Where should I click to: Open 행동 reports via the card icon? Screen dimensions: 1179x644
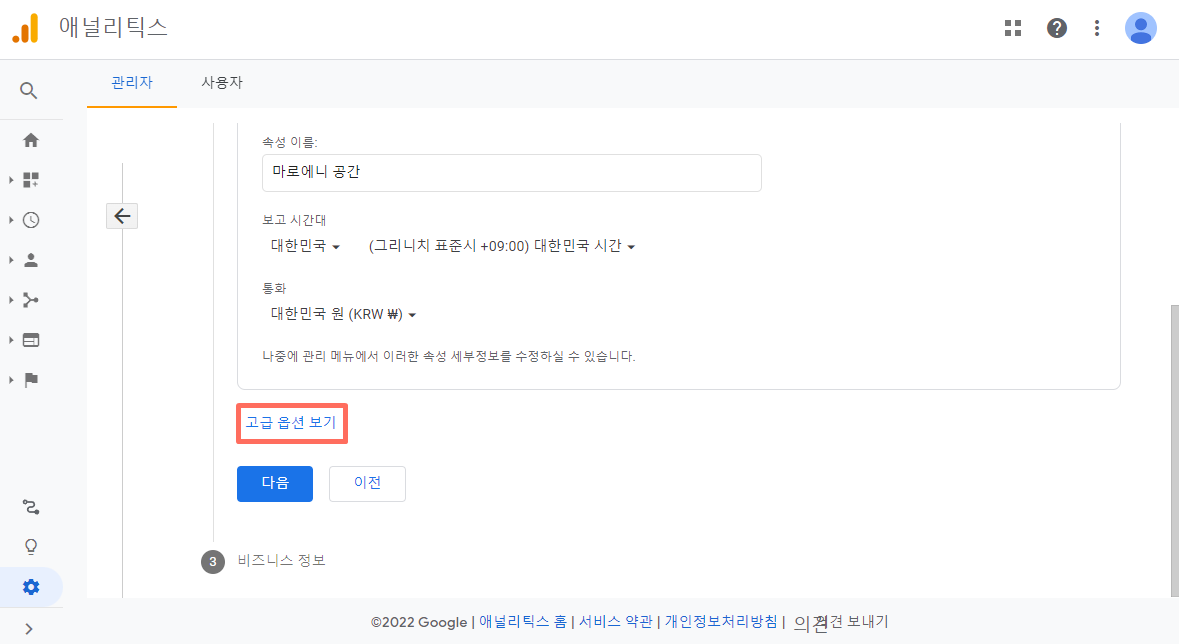[30, 340]
